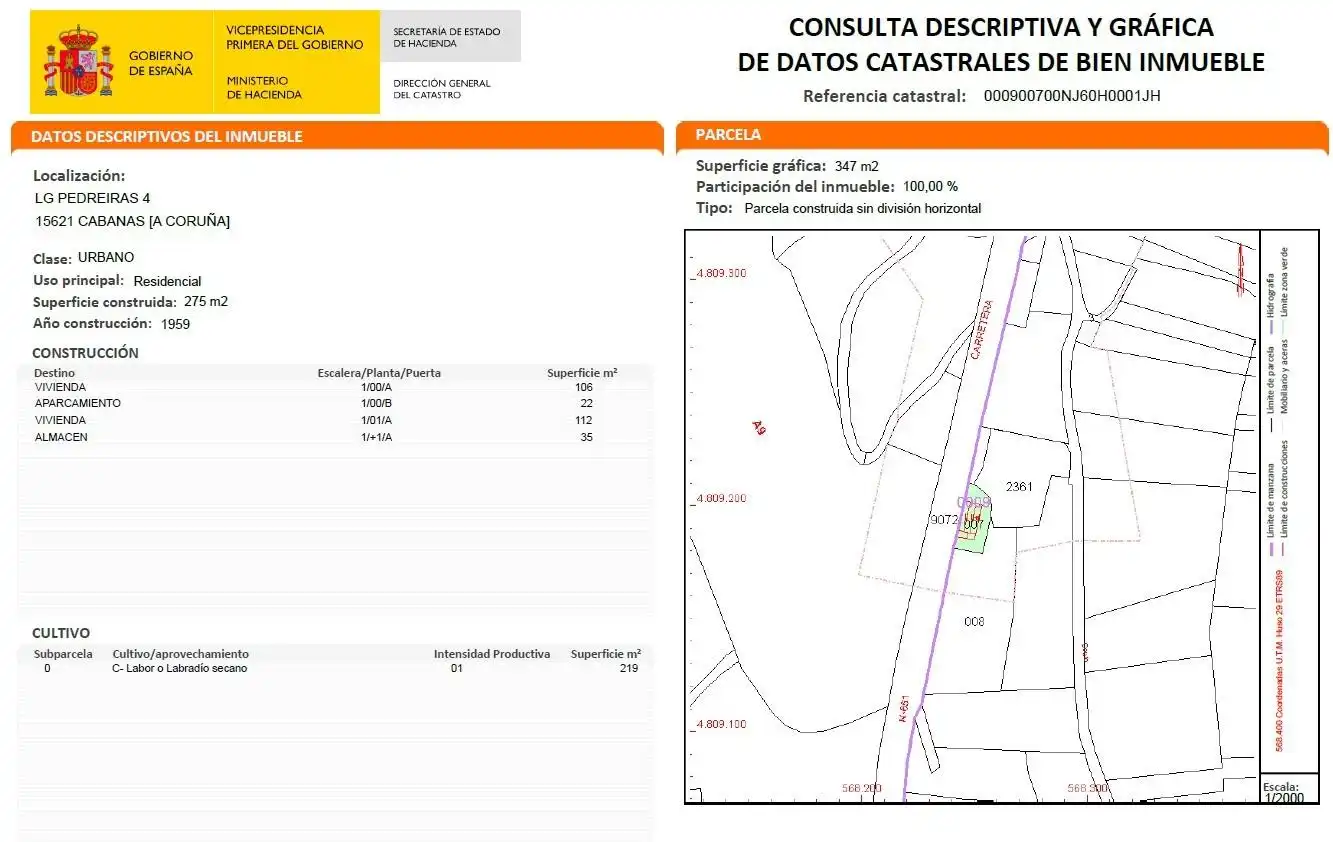
Task: Click the 'A9' label on the map
Action: point(760,427)
